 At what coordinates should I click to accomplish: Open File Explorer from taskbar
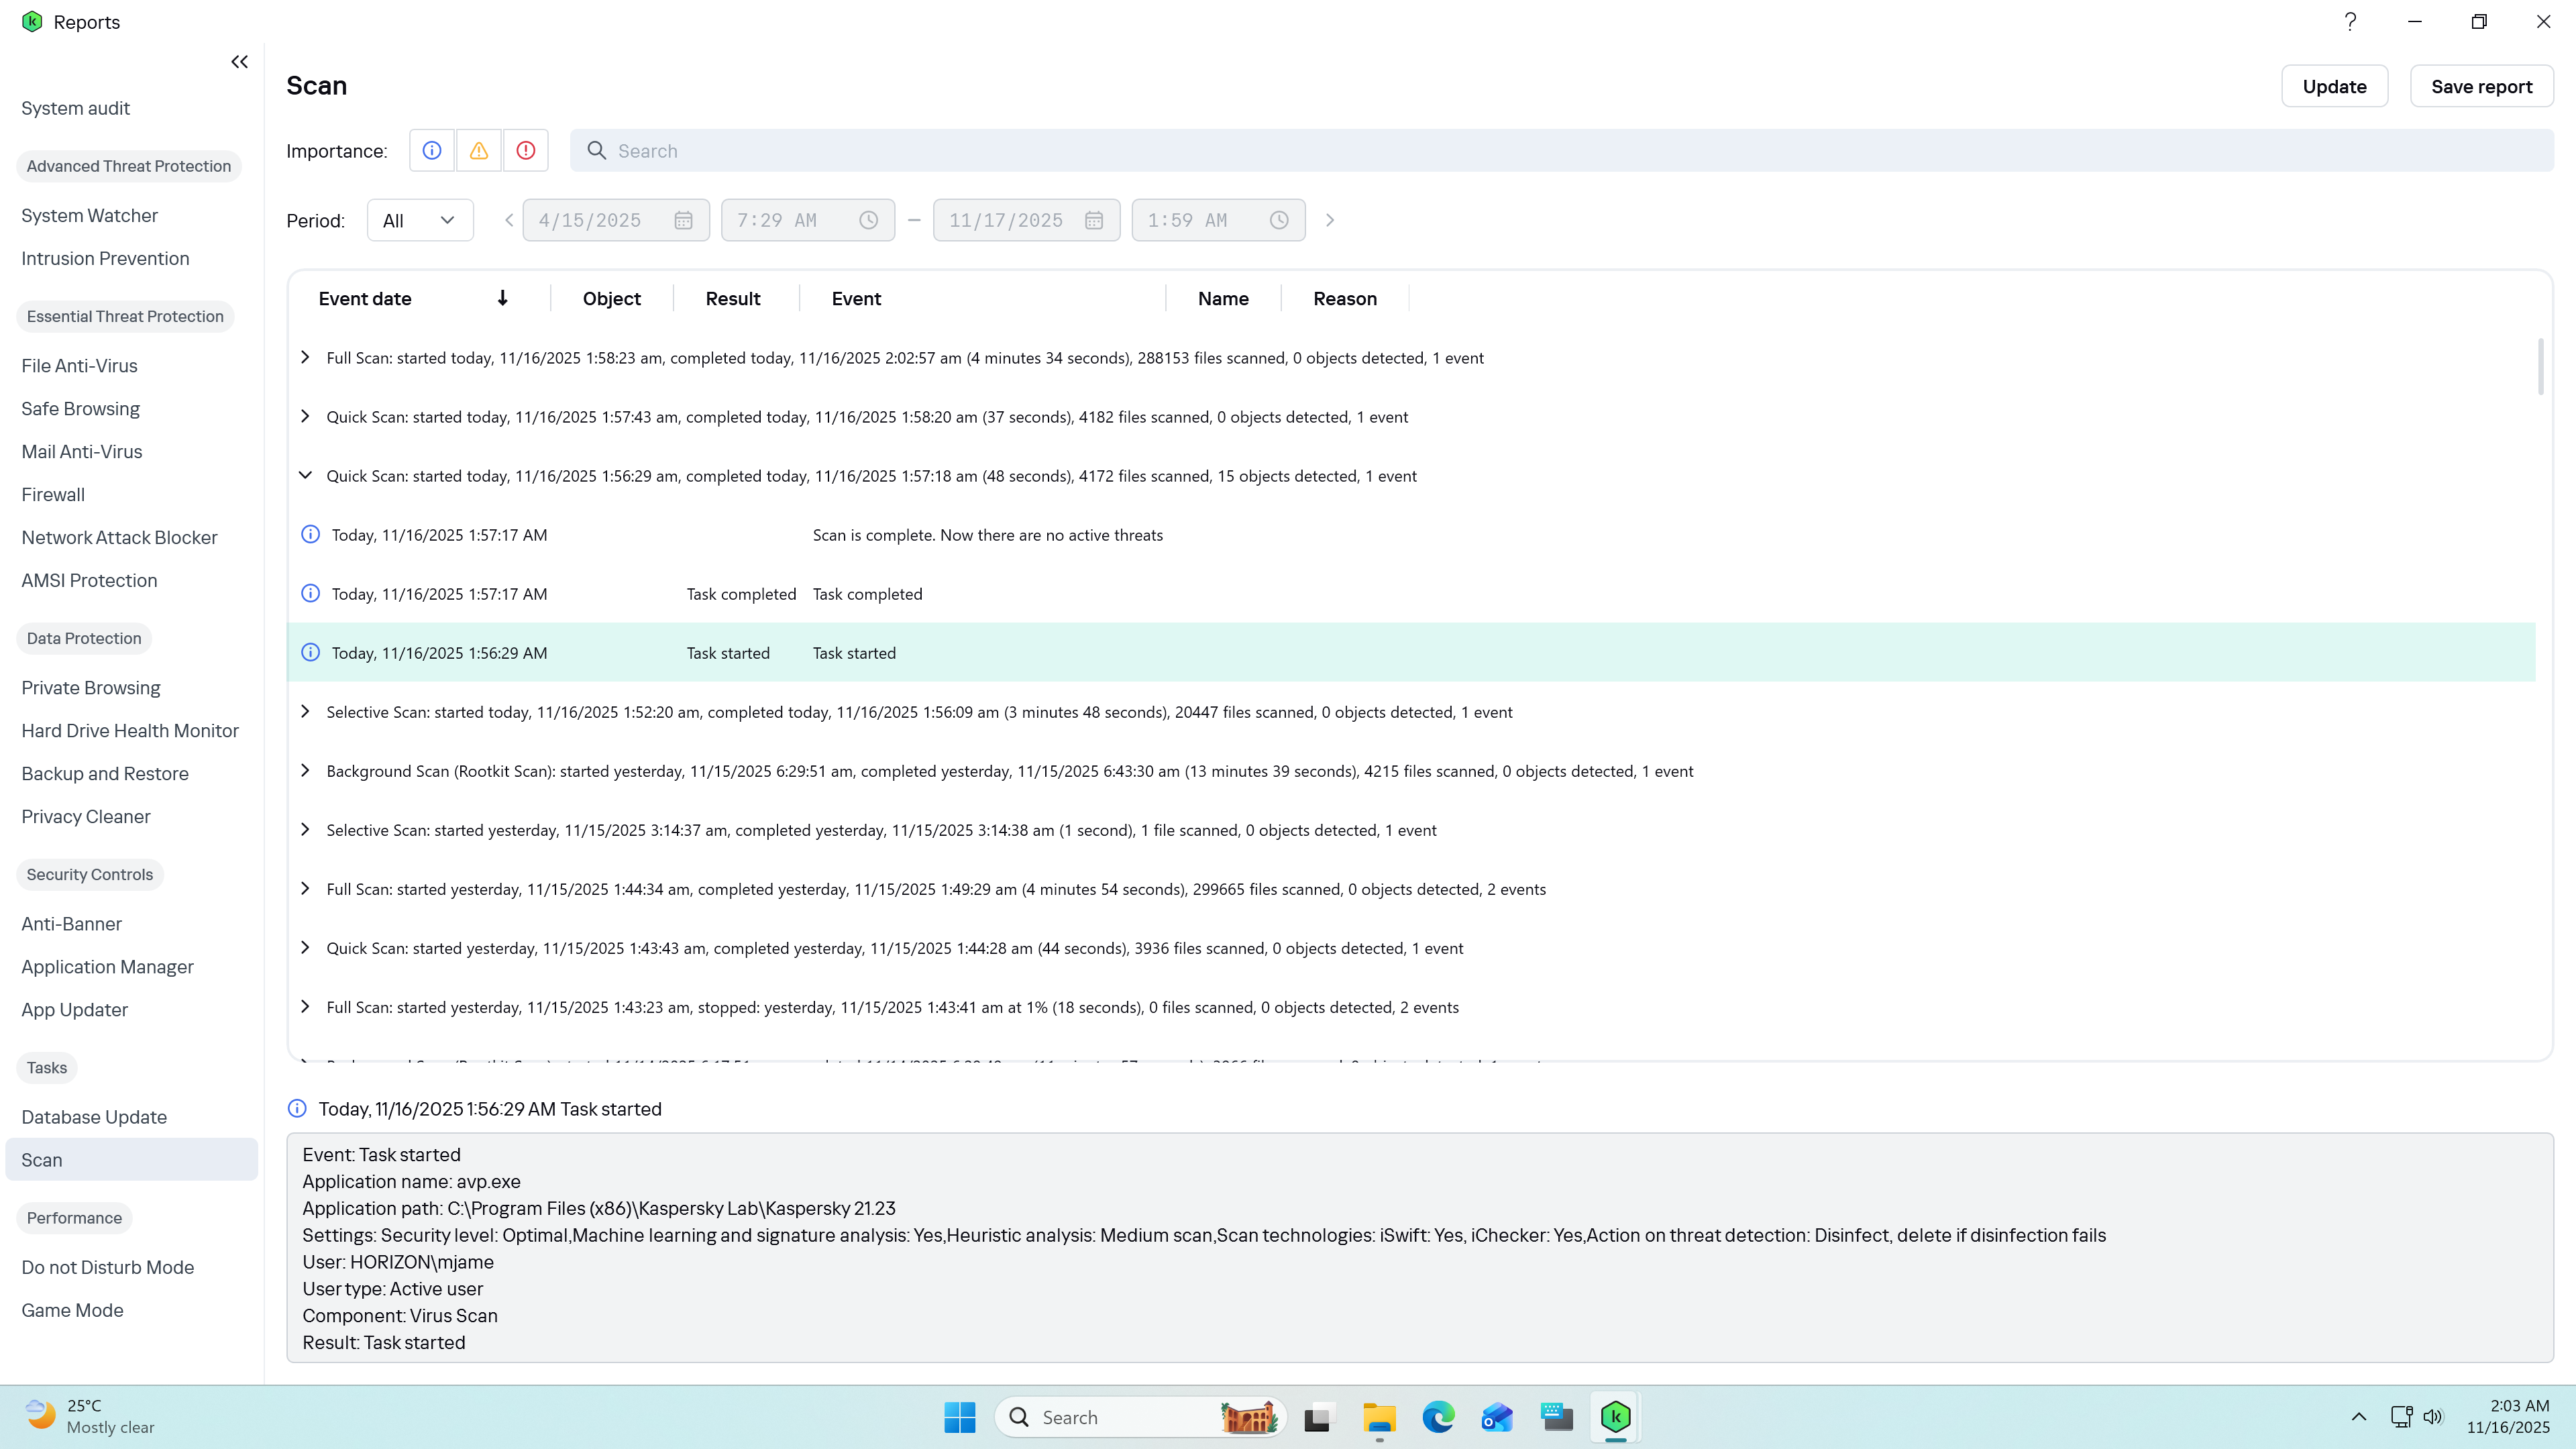click(1379, 1416)
